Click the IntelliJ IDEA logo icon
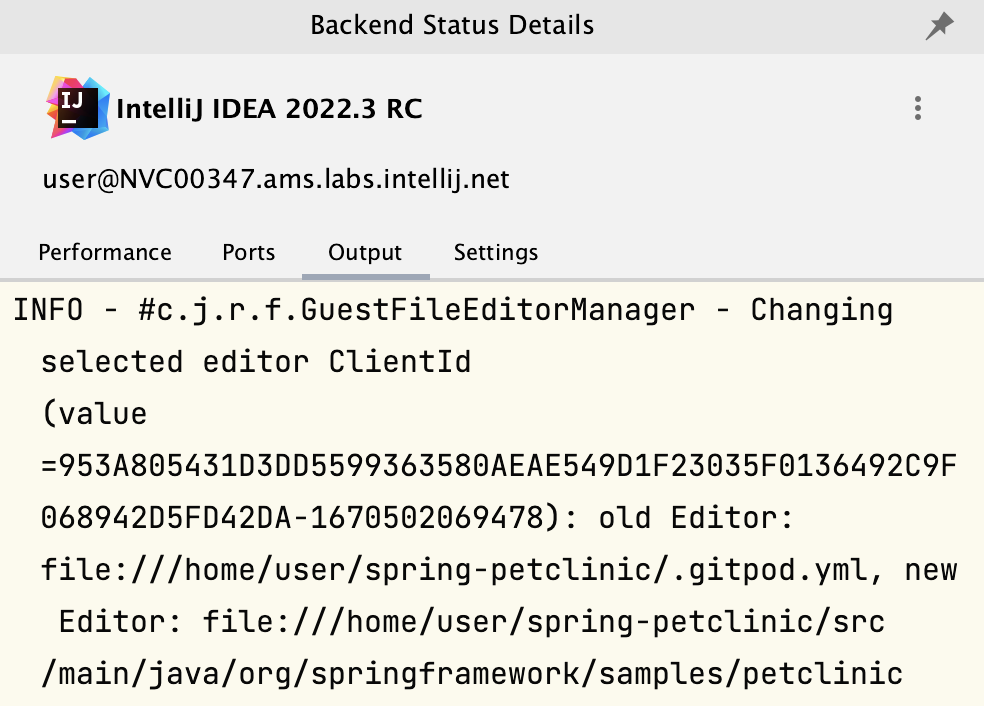Image resolution: width=984 pixels, height=706 pixels. (x=79, y=107)
